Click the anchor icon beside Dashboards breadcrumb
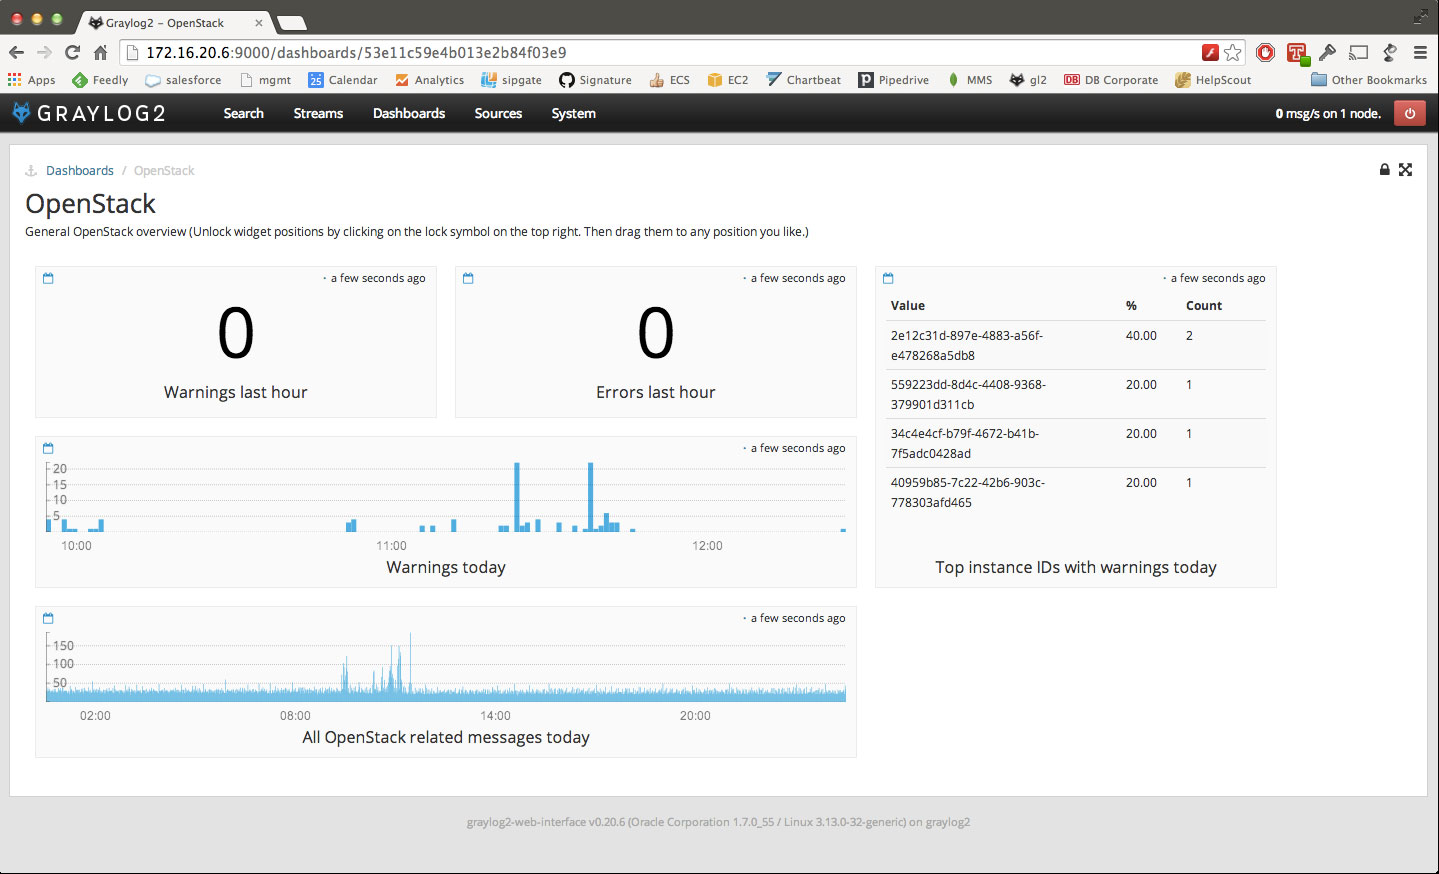This screenshot has height=874, width=1439. [31, 171]
